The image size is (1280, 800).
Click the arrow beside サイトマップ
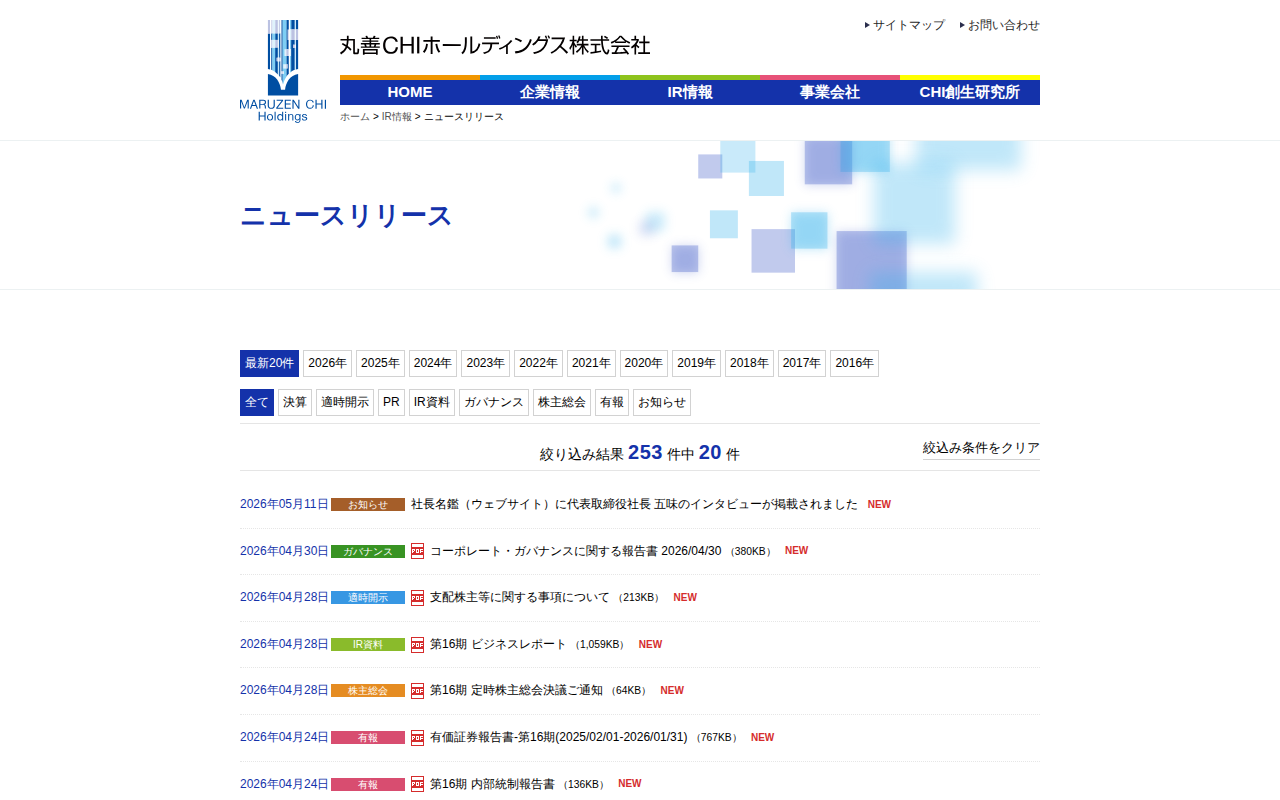[x=867, y=25]
